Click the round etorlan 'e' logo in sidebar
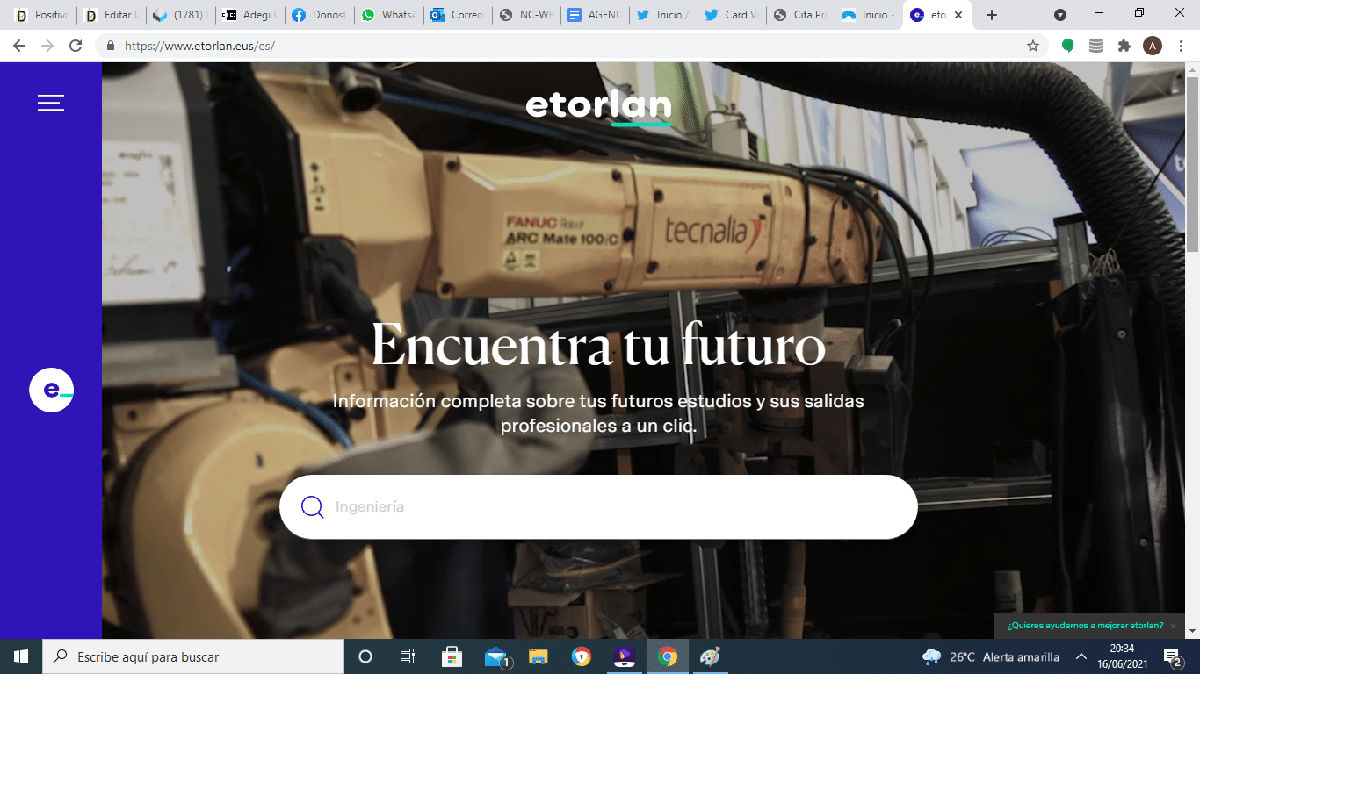The image size is (1366, 800). pos(51,390)
